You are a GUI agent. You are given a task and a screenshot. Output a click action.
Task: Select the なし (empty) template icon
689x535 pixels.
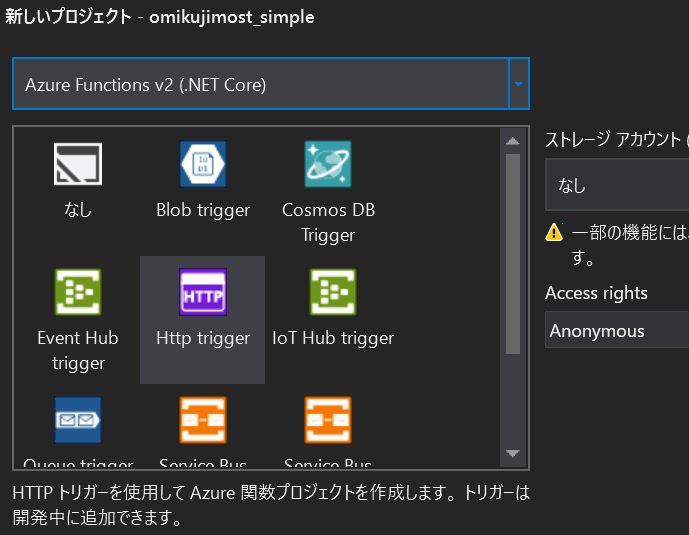point(78,164)
